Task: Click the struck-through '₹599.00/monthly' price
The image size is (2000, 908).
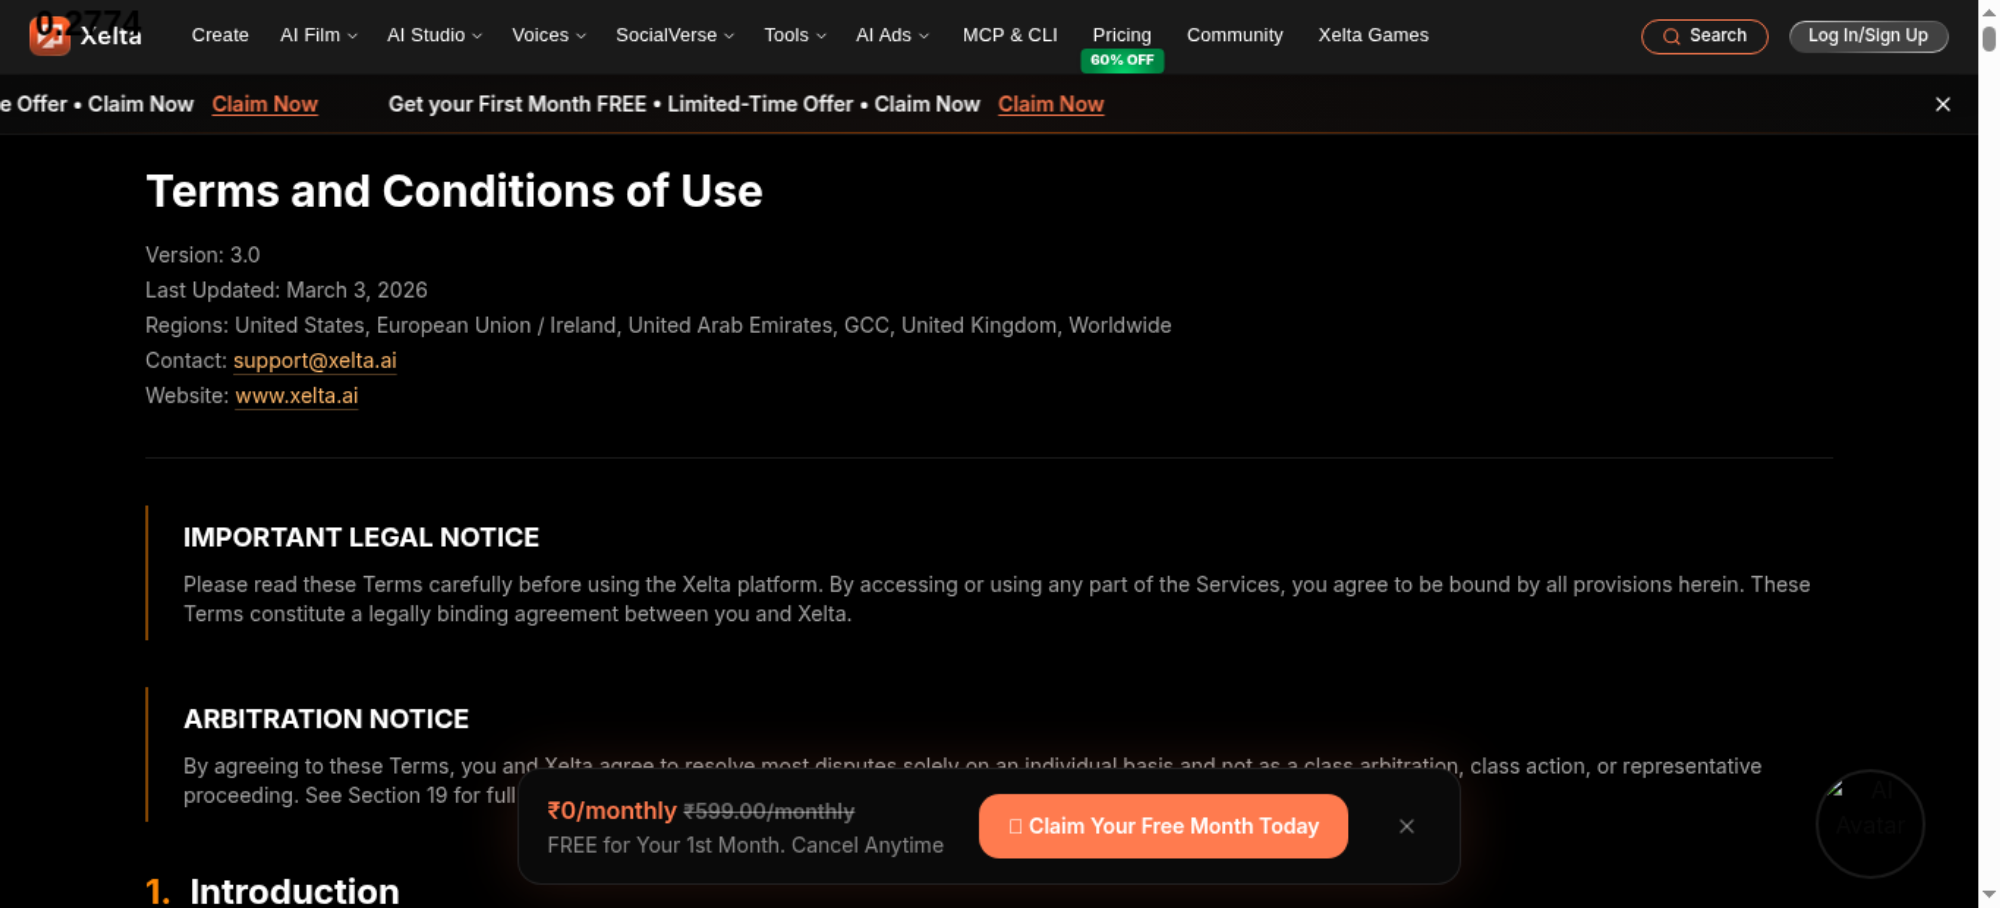Action: [769, 812]
